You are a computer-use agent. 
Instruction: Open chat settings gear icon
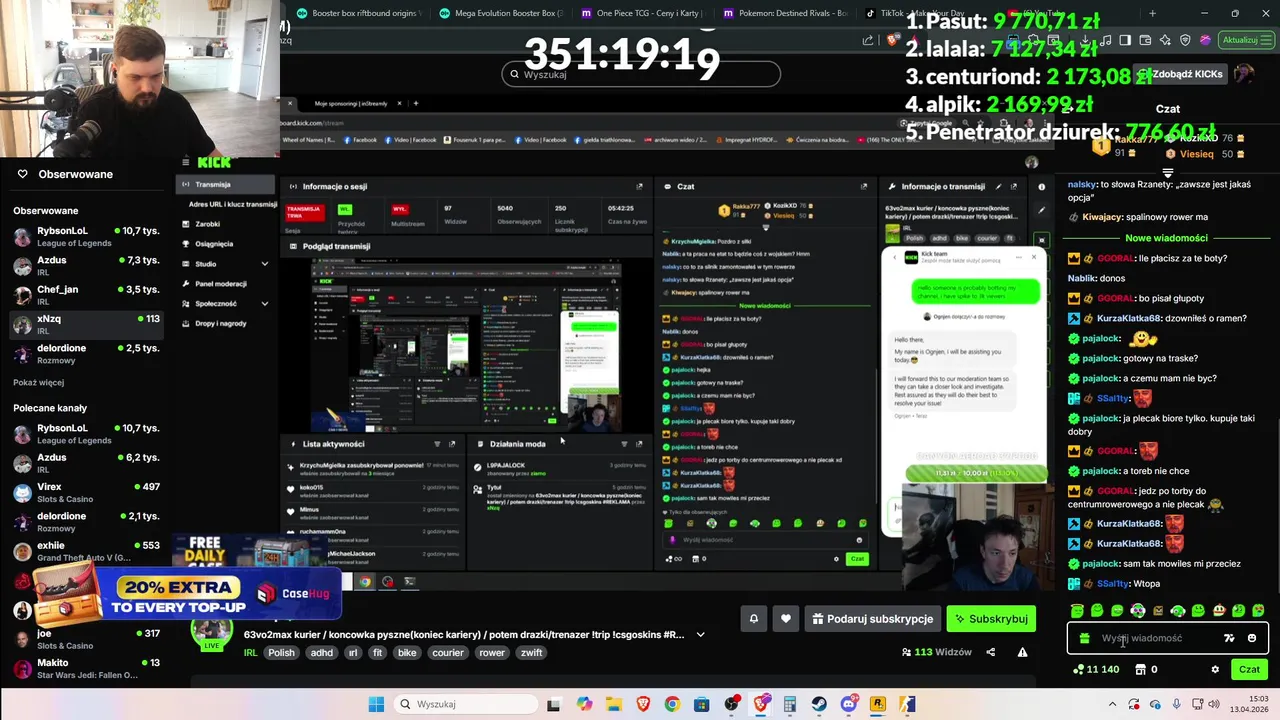(1215, 669)
